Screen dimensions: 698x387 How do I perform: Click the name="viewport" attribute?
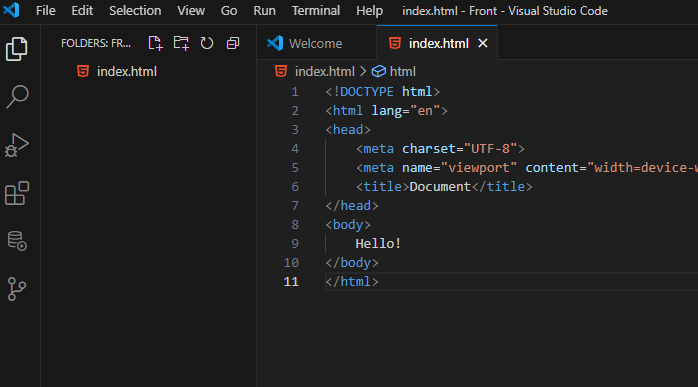459,168
